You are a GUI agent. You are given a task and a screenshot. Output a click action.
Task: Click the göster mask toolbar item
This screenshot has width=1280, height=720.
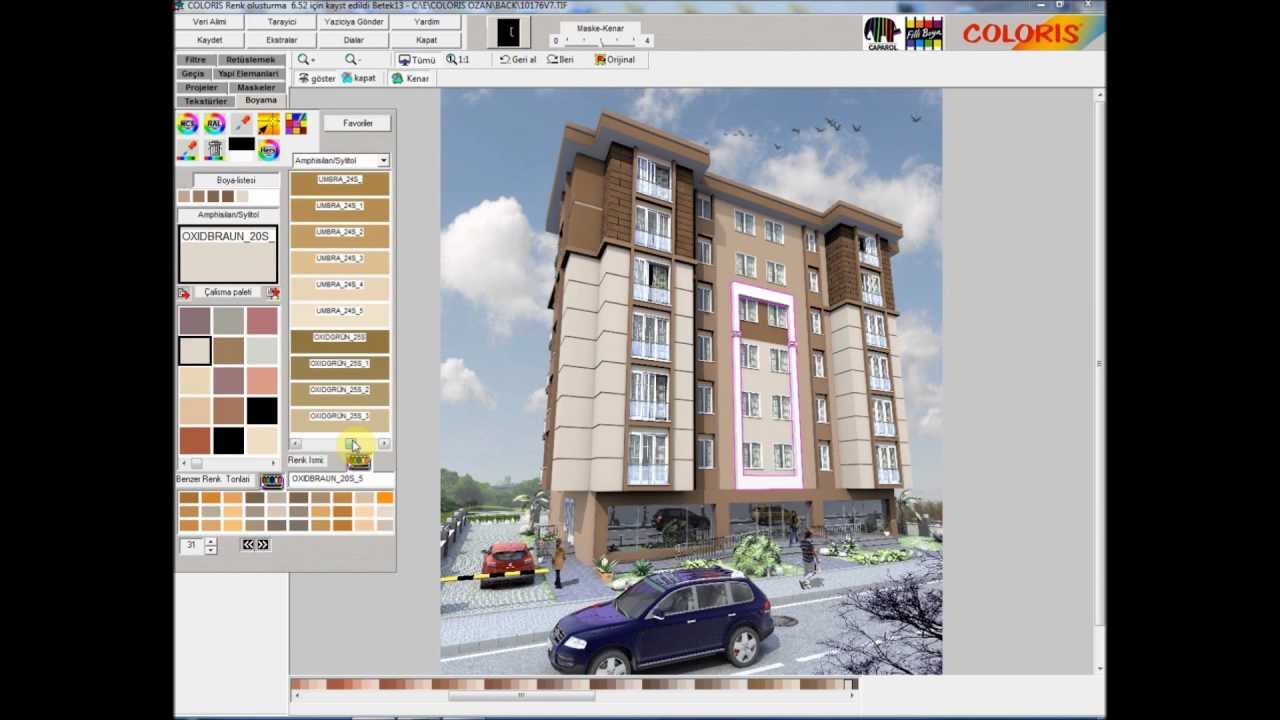coord(316,78)
